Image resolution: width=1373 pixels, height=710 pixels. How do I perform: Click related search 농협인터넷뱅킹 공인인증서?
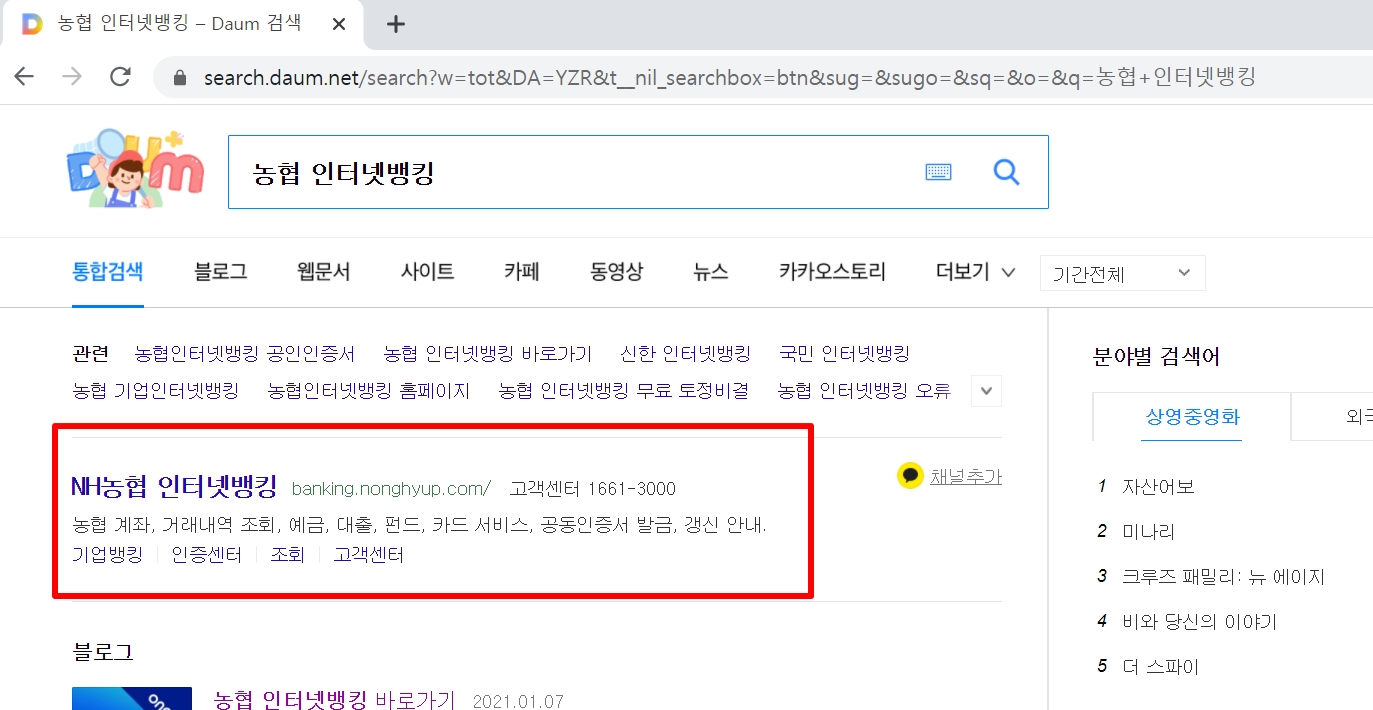tap(245, 353)
